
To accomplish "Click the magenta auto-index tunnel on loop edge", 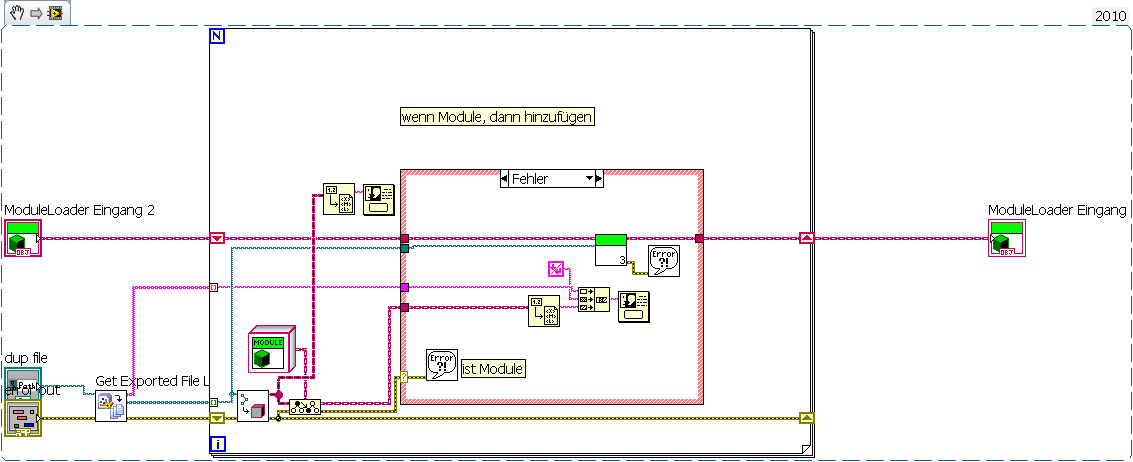I will (213, 287).
